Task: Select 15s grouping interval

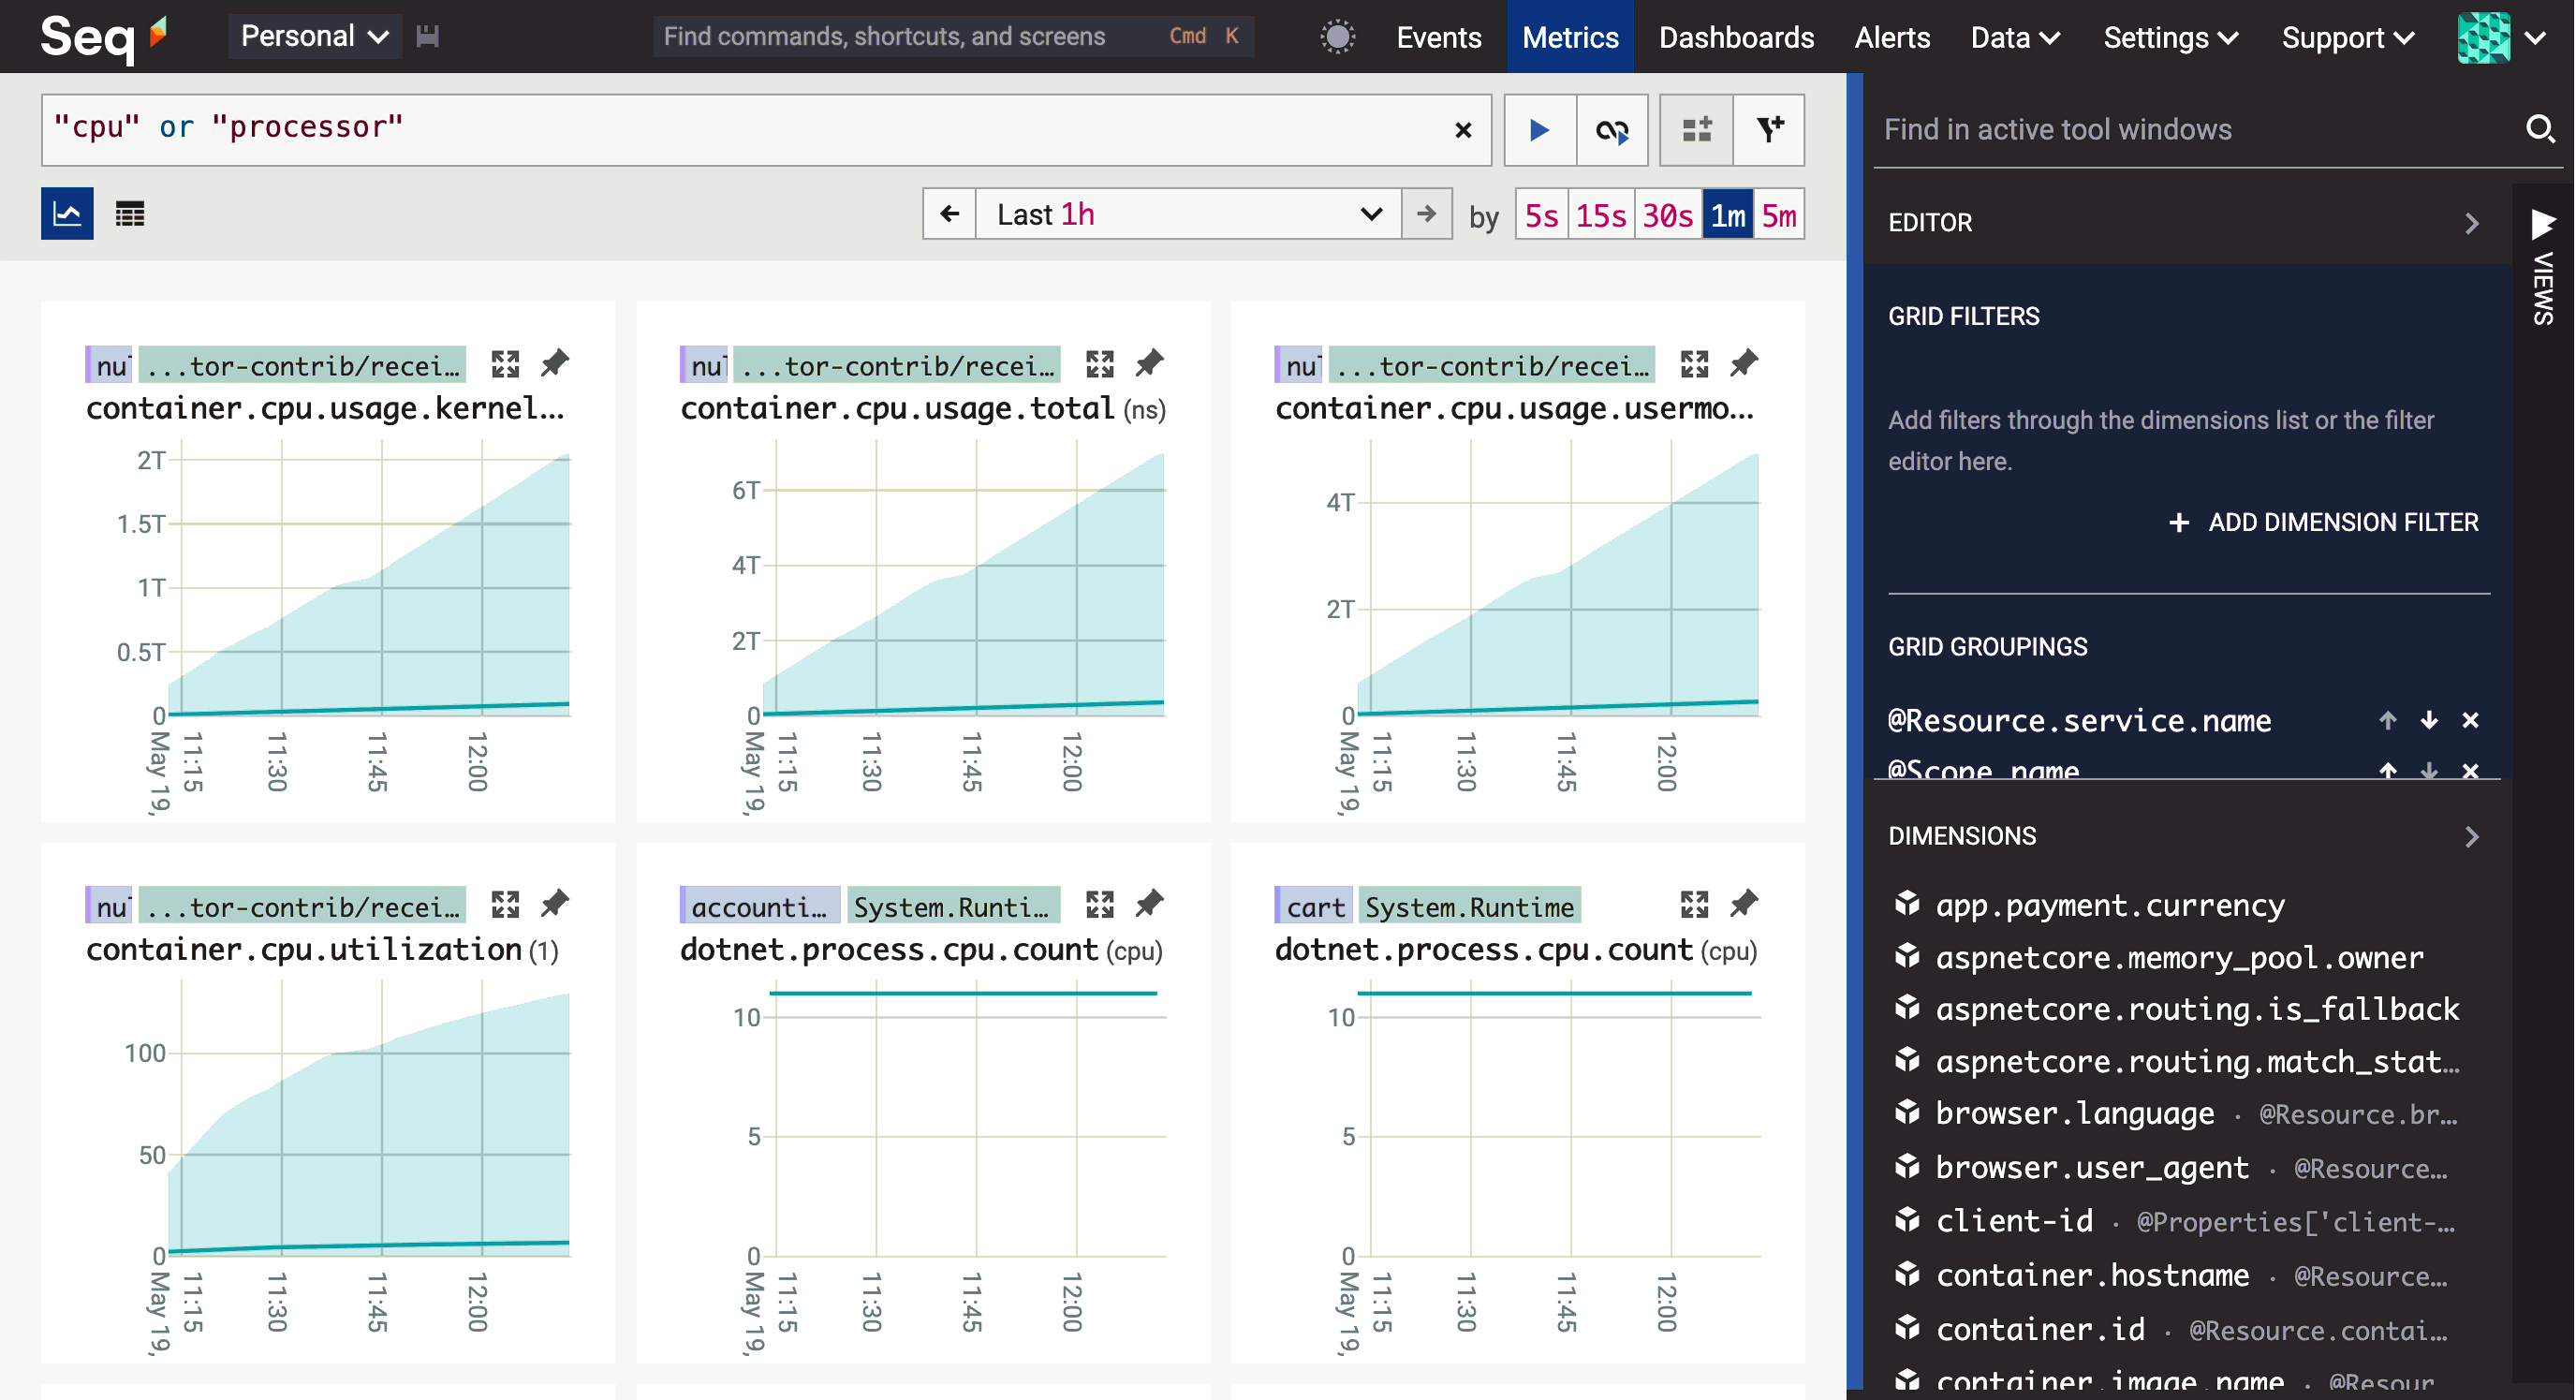Action: (1600, 215)
